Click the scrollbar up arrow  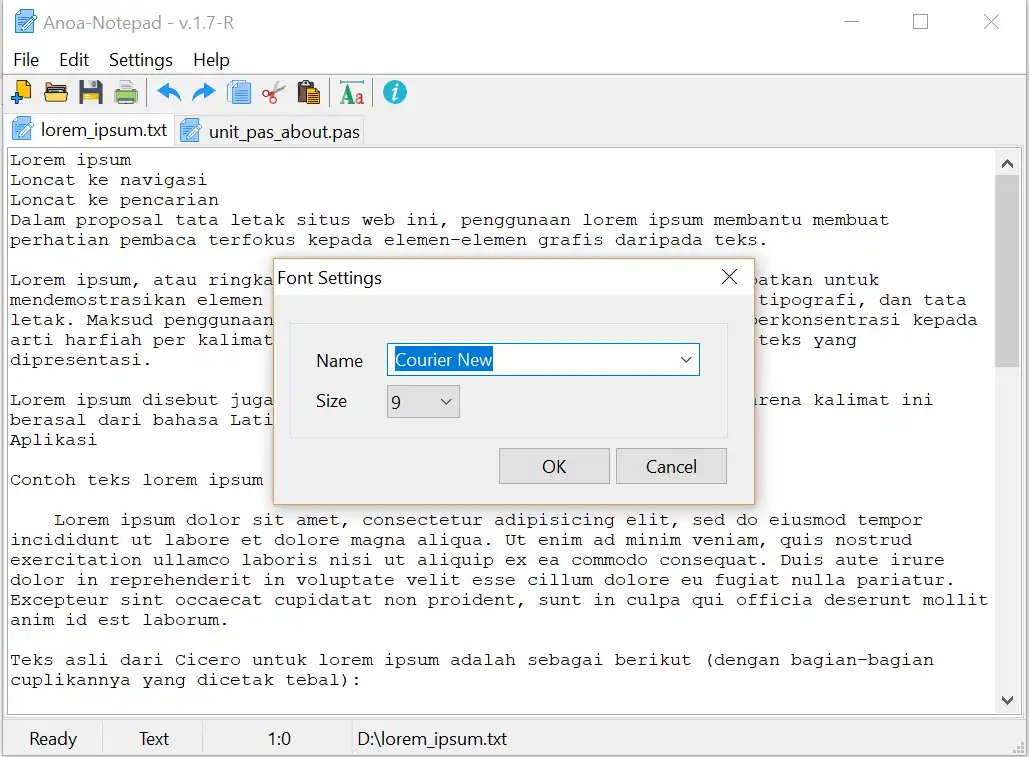[1007, 163]
